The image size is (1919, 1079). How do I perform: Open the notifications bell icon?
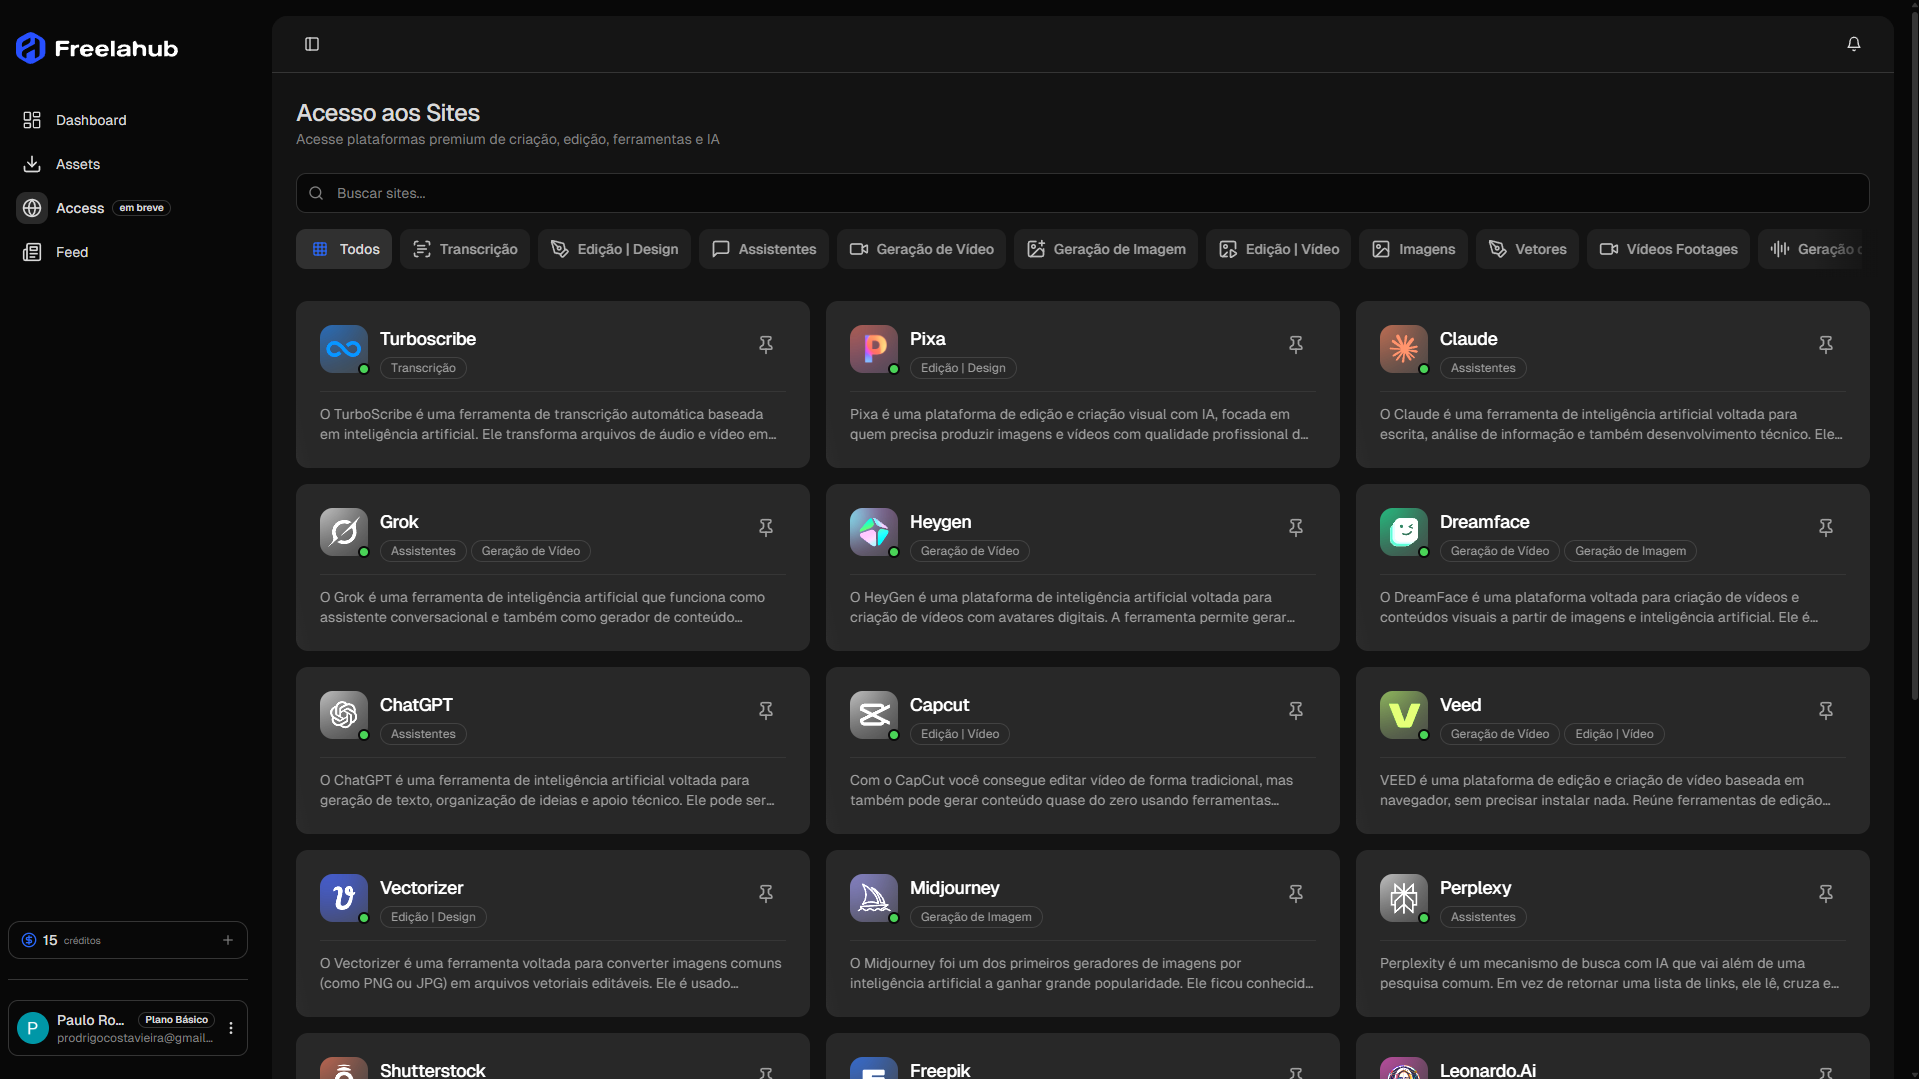point(1853,44)
